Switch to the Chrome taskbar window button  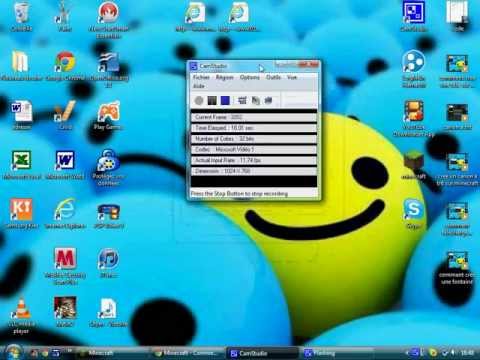187,353
